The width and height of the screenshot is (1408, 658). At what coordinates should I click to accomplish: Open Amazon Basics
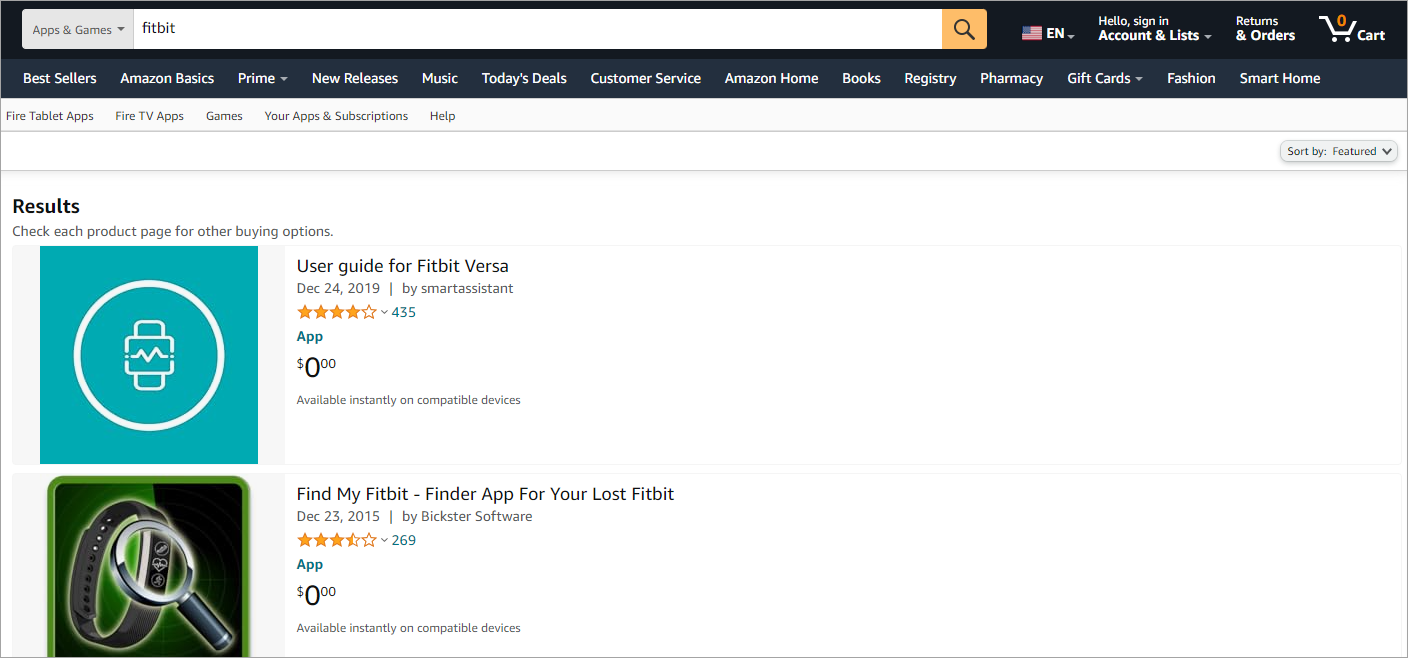coord(167,78)
